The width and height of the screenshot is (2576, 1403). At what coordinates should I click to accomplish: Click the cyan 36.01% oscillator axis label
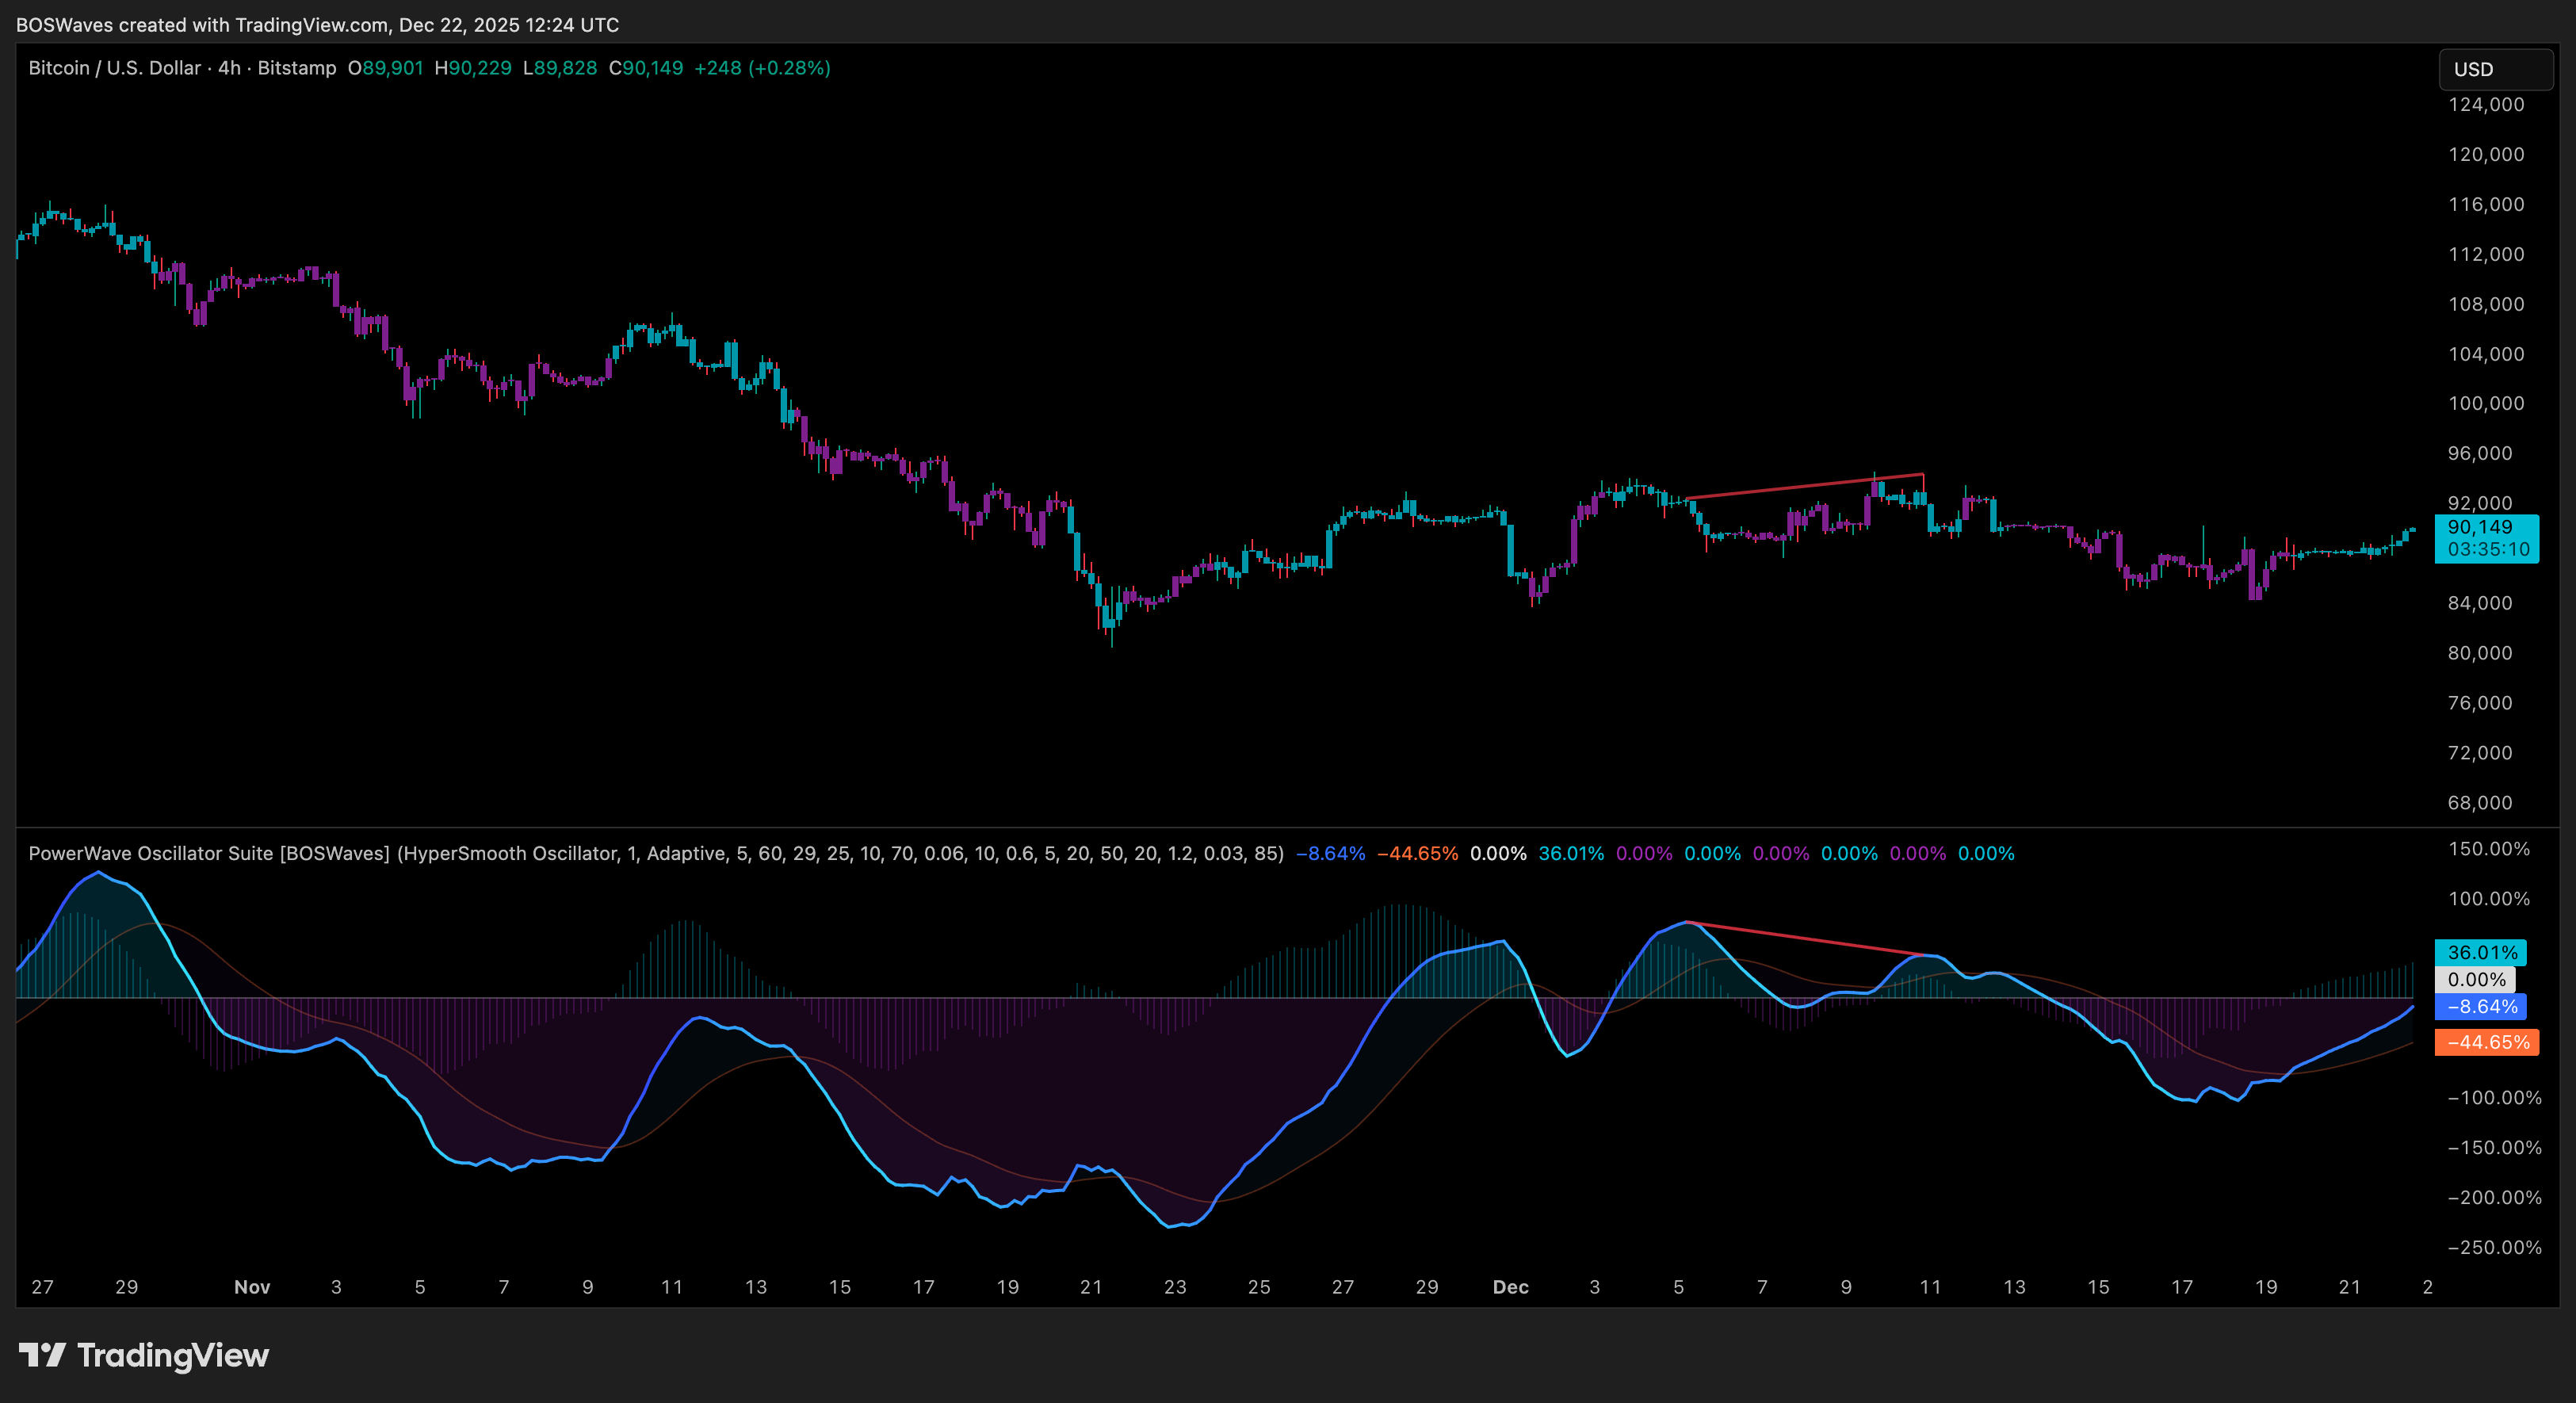point(2480,952)
